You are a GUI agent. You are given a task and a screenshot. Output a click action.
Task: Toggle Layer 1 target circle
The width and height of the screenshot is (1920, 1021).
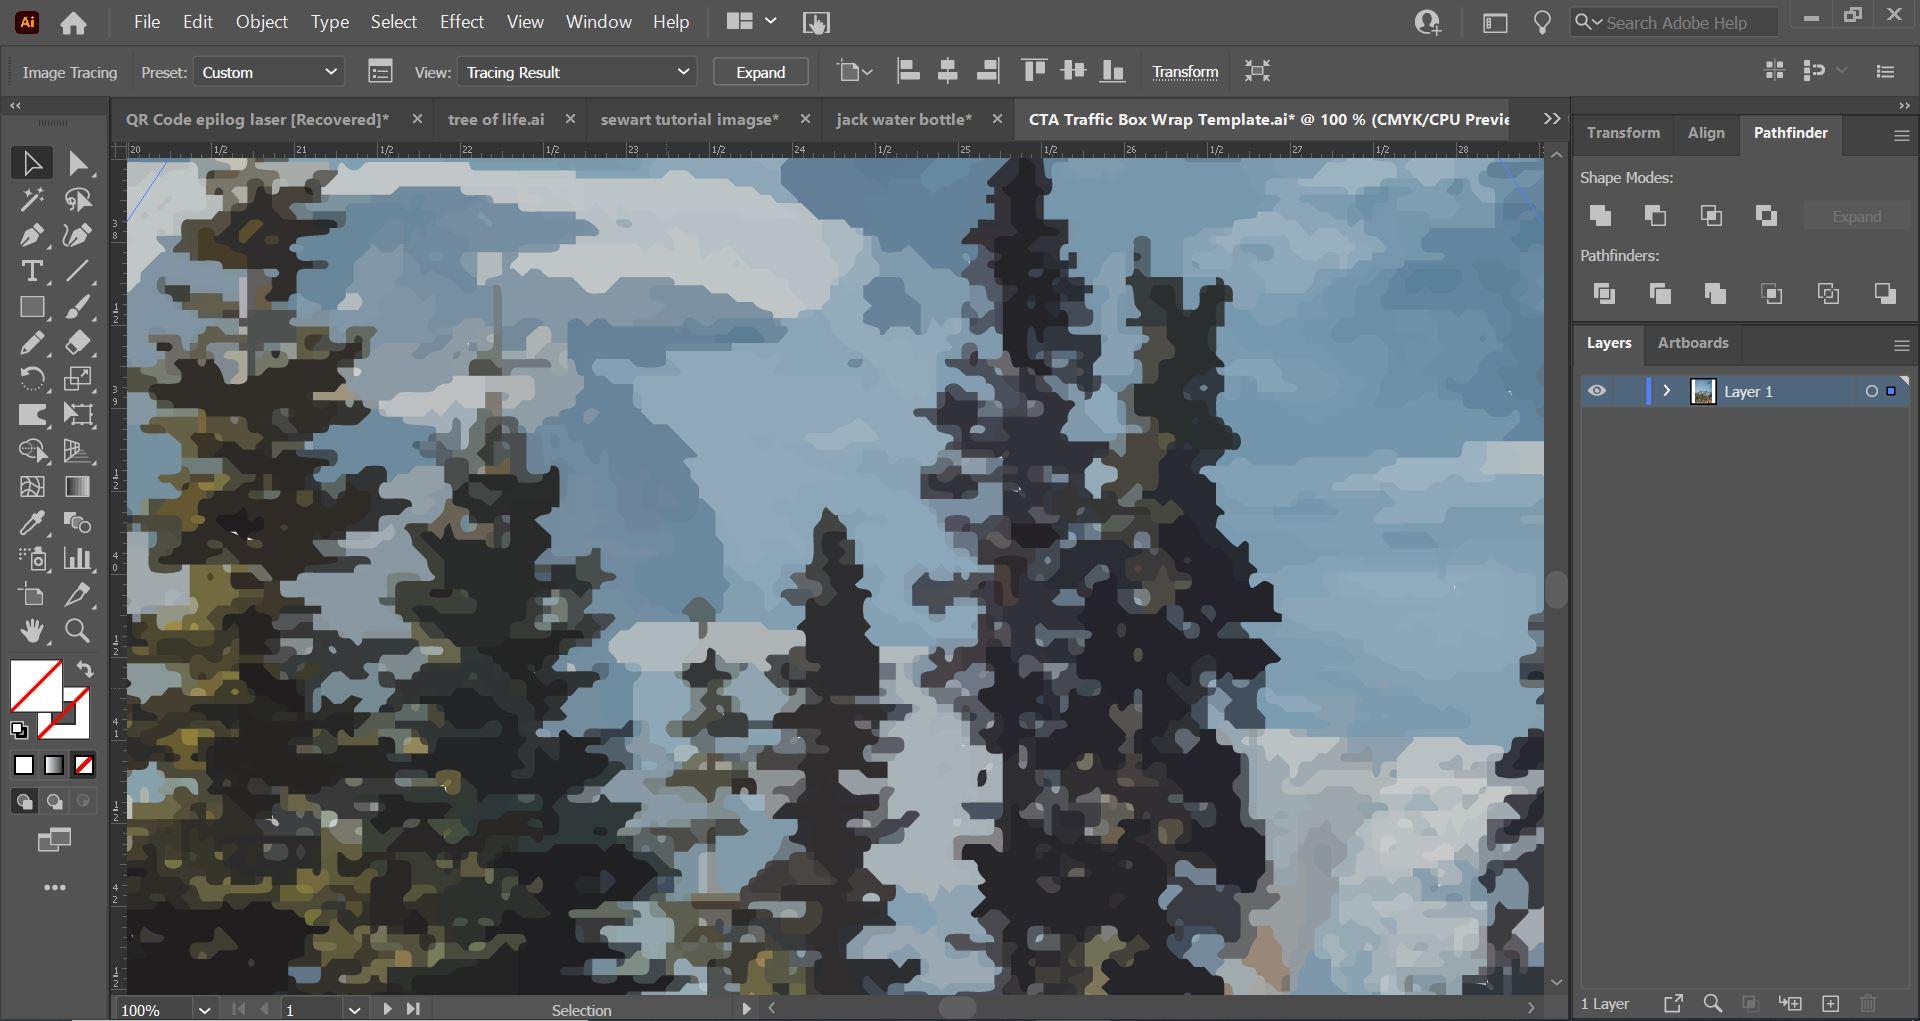point(1872,391)
